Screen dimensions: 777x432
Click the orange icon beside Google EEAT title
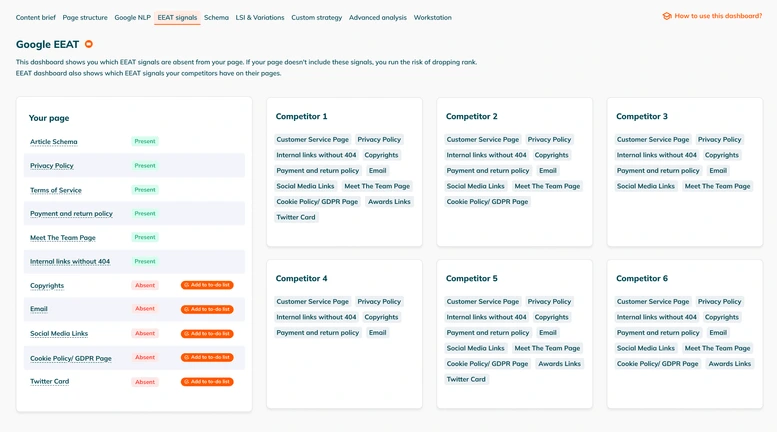tap(89, 44)
